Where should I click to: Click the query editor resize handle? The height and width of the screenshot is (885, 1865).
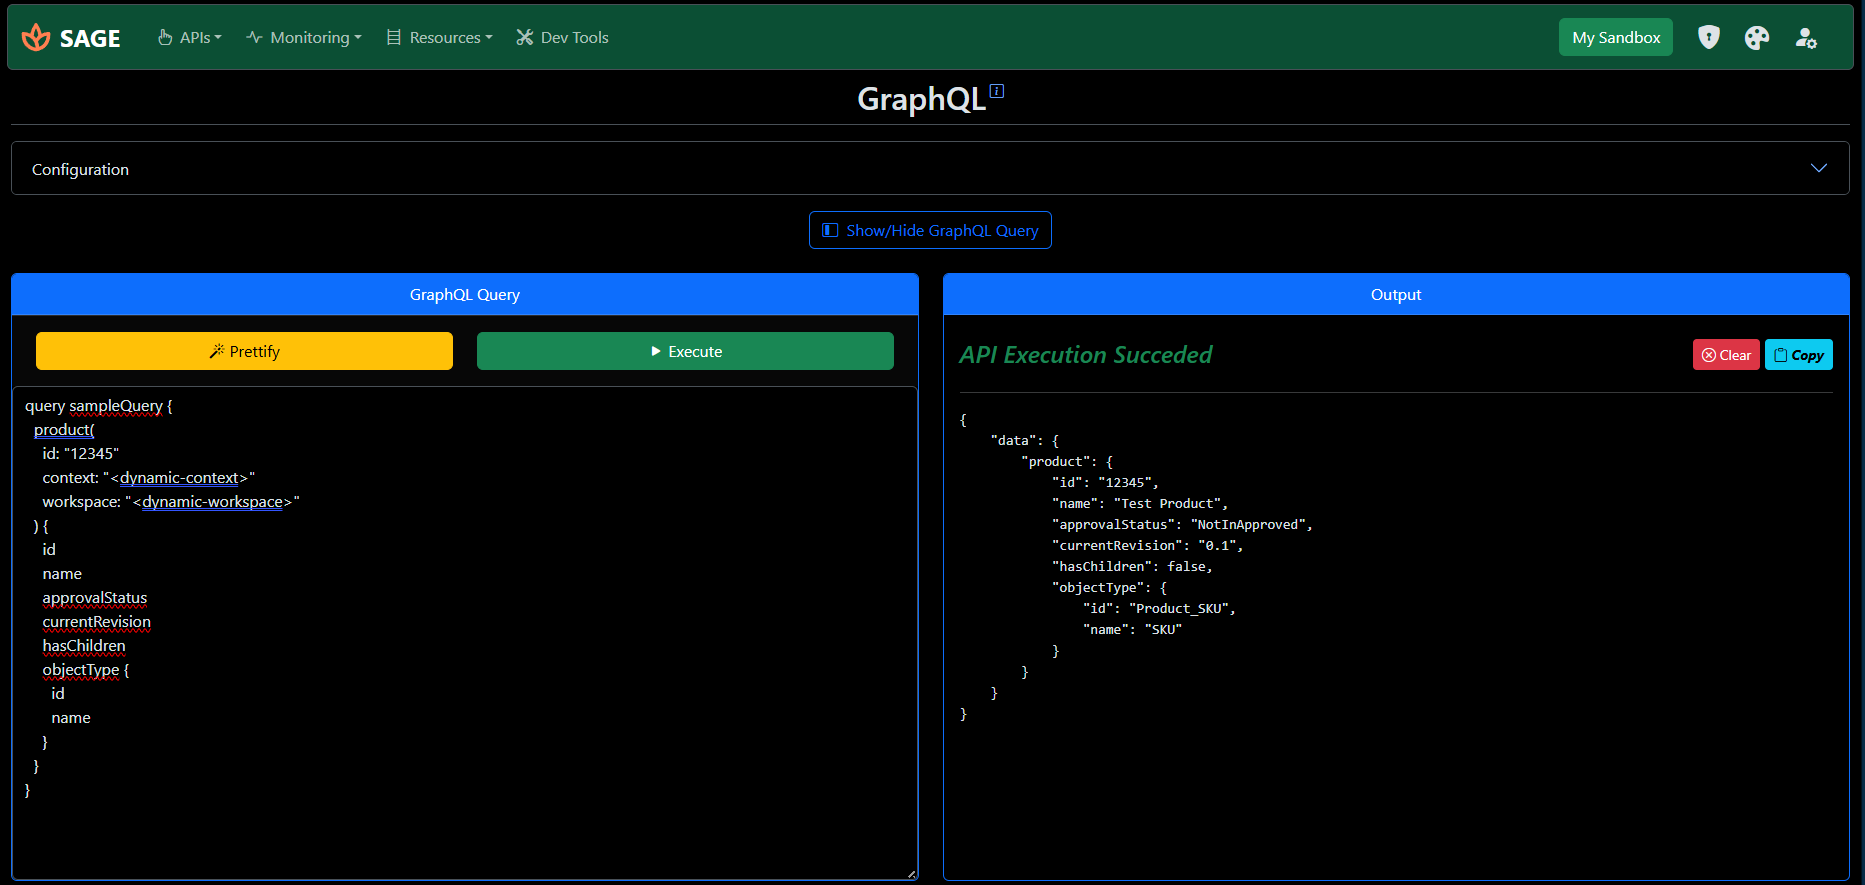click(911, 874)
